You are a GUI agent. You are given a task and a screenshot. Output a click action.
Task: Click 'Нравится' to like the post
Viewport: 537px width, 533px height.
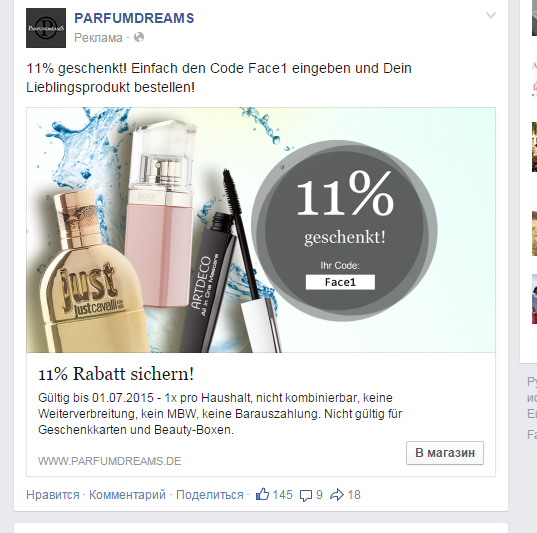coord(53,495)
